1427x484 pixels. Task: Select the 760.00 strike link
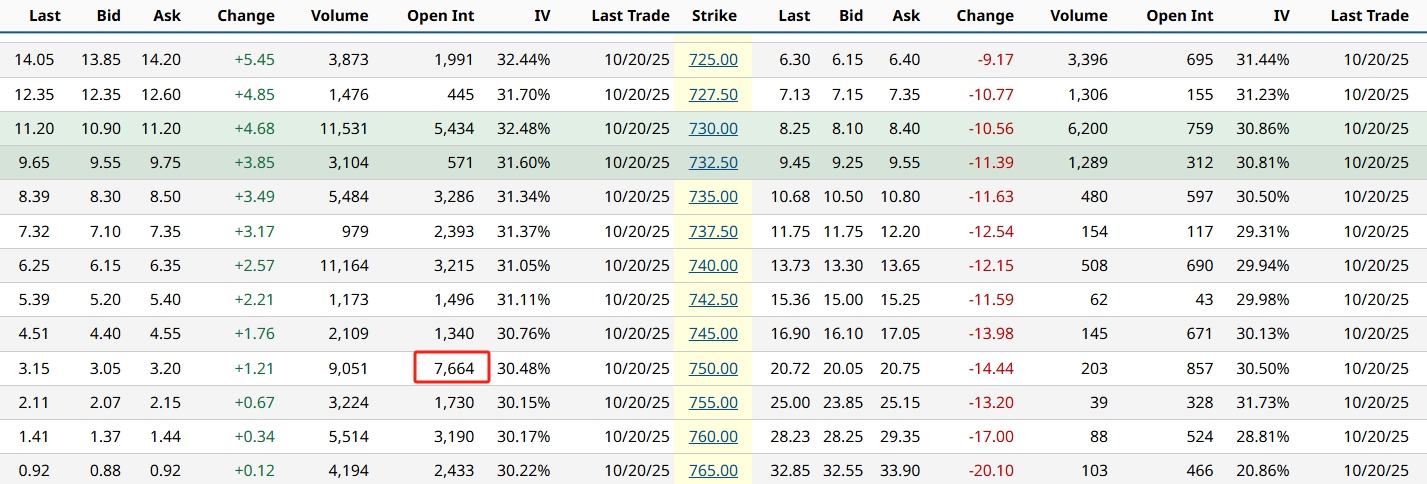tap(713, 437)
